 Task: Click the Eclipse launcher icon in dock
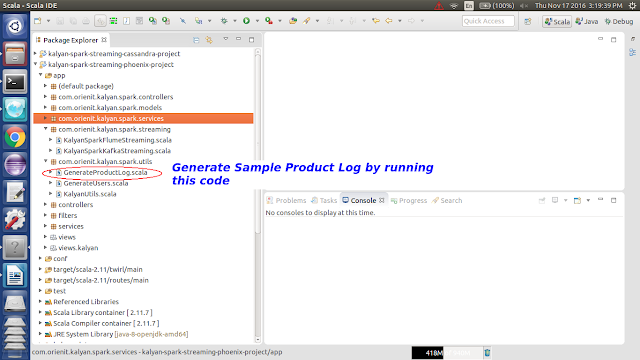pyautogui.click(x=15, y=165)
